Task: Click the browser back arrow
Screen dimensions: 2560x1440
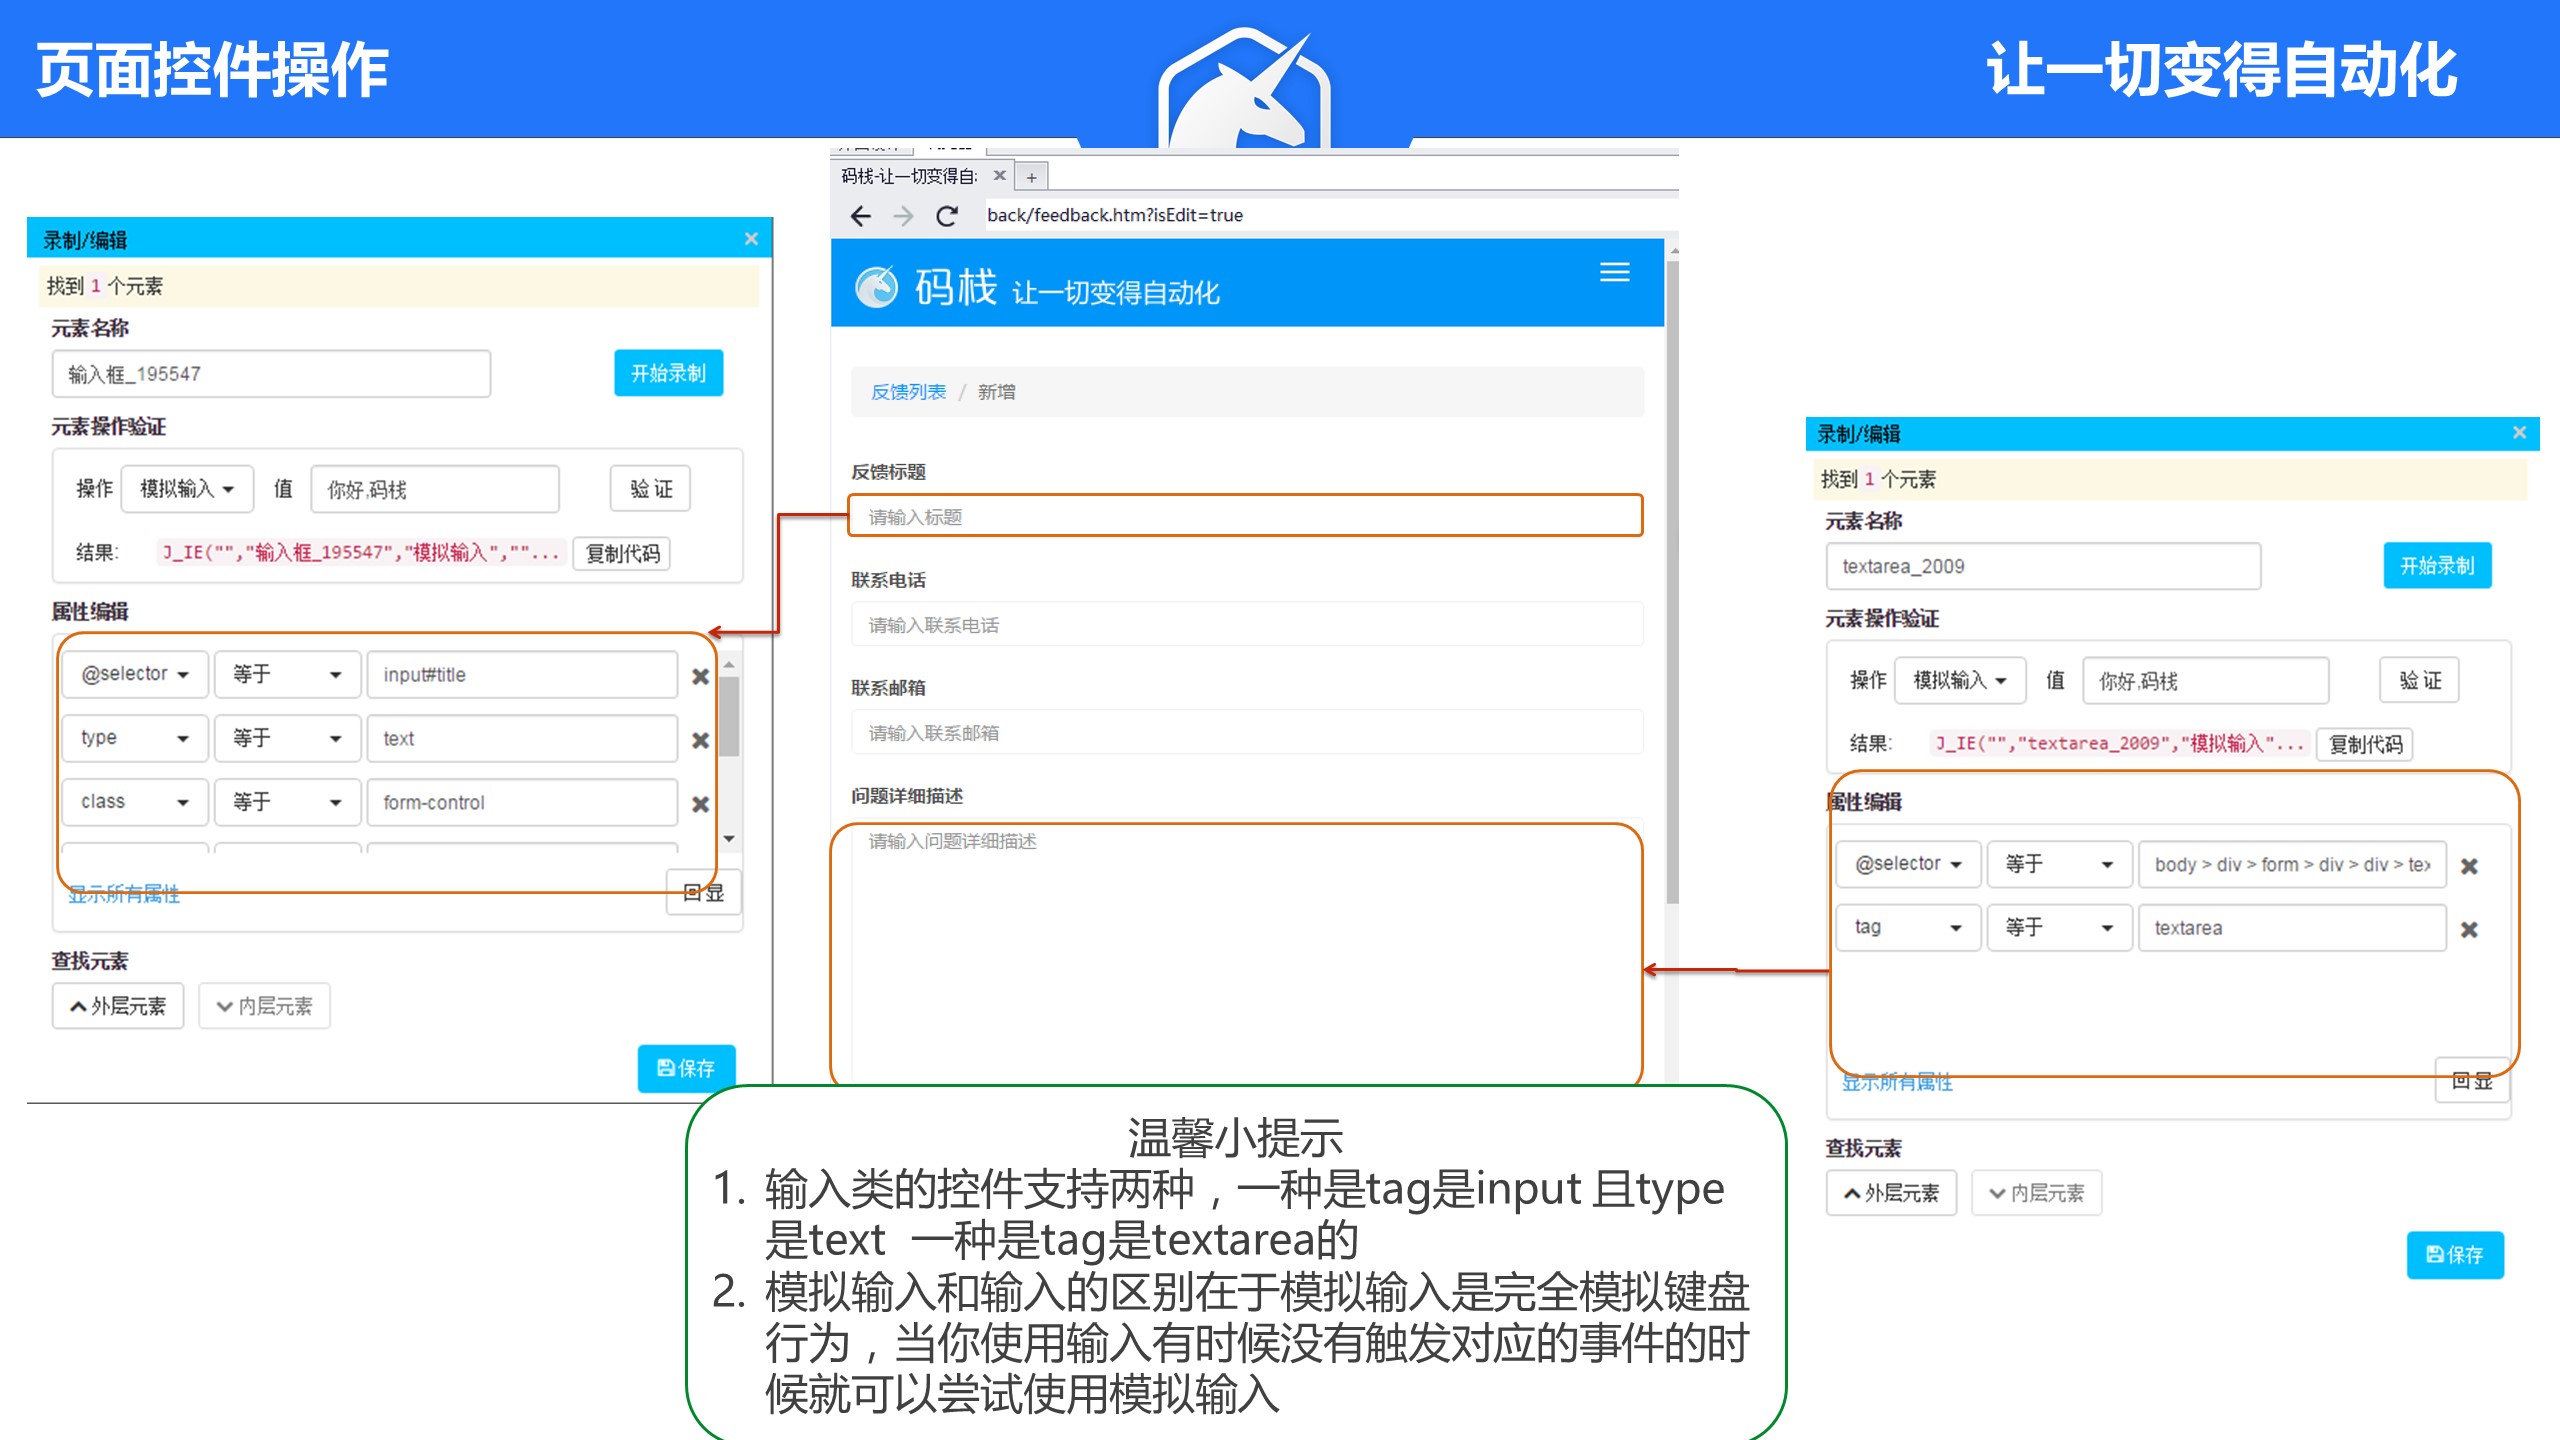Action: tap(860, 216)
